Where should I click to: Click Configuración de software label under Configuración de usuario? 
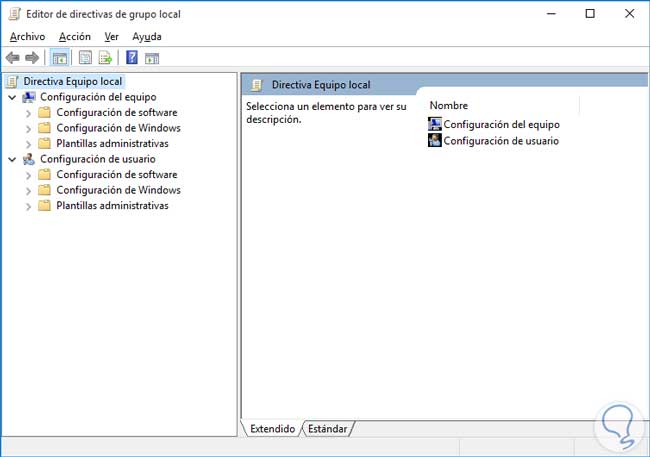tap(116, 175)
